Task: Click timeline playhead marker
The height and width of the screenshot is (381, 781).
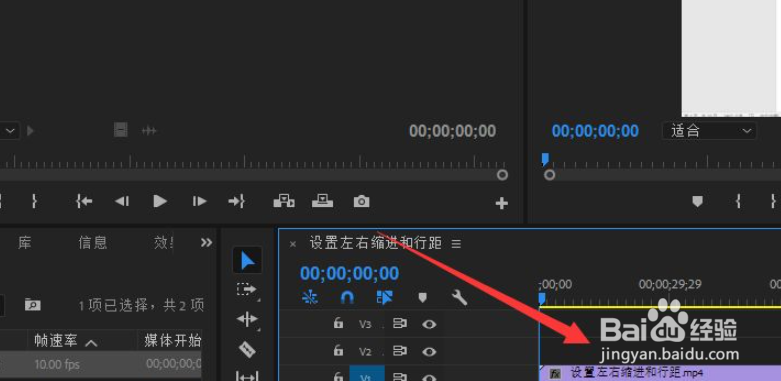Action: [542, 298]
